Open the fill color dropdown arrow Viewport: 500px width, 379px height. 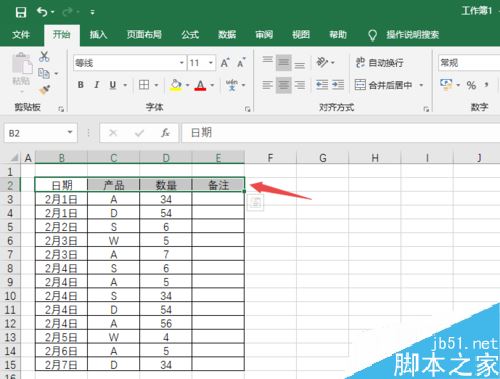click(188, 85)
